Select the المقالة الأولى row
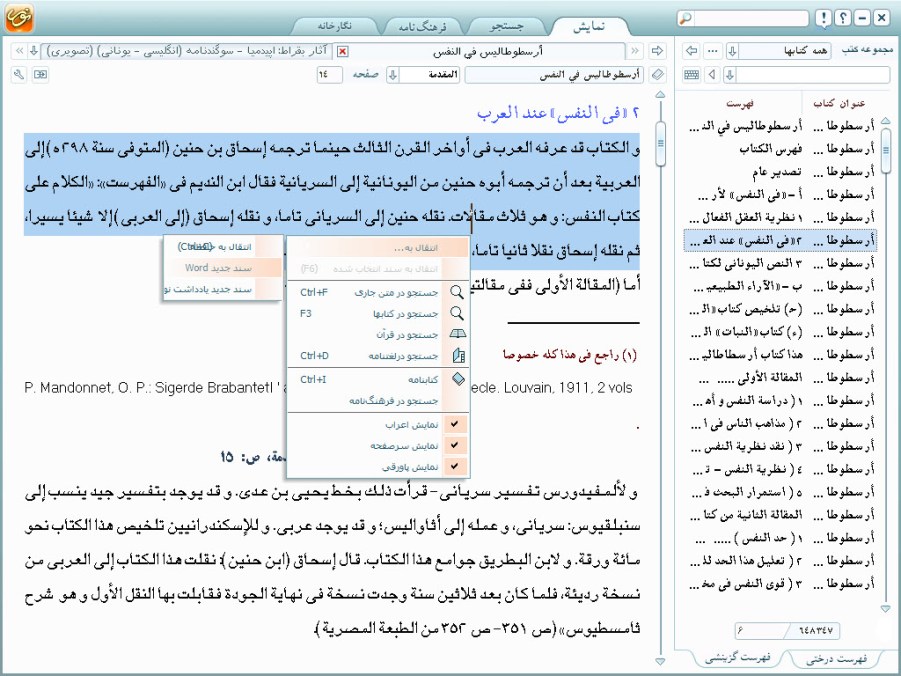This screenshot has width=901, height=676. coord(780,378)
